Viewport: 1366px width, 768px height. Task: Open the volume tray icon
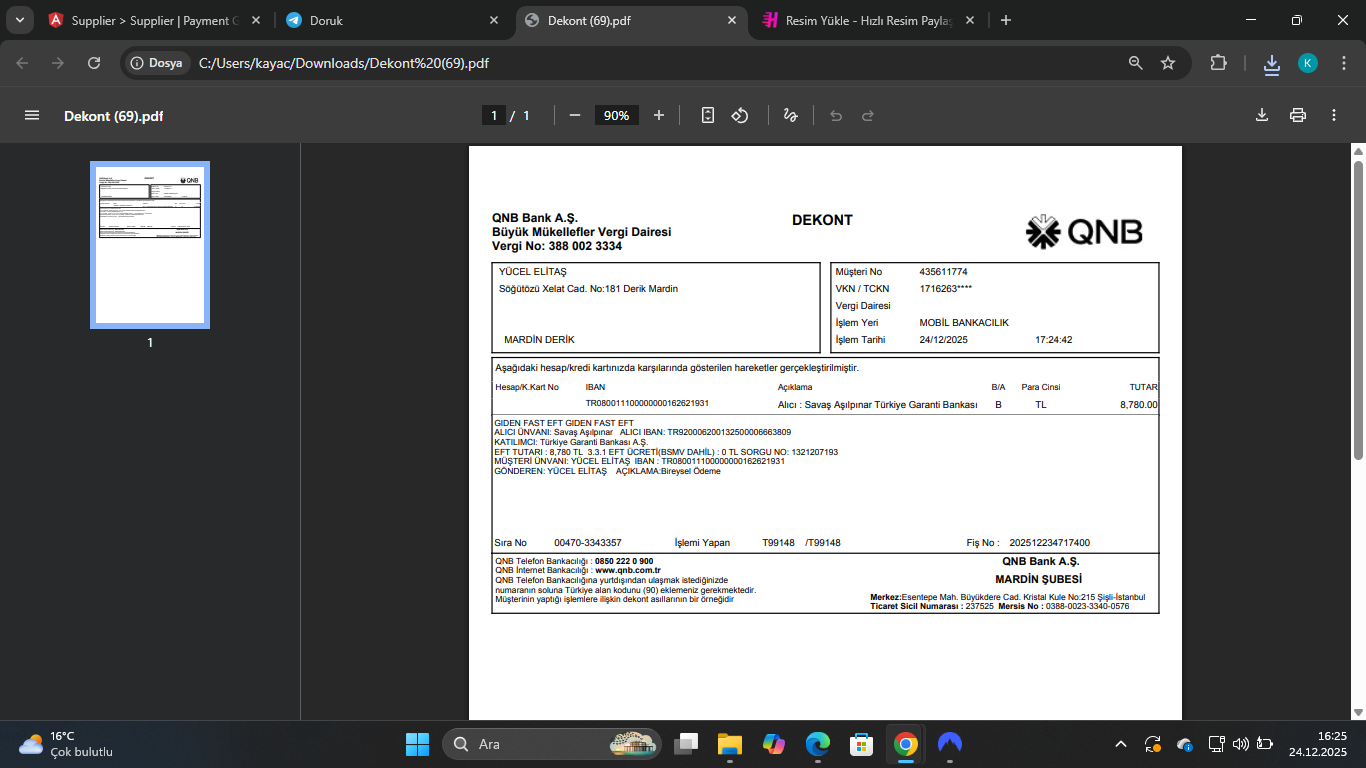point(1241,744)
